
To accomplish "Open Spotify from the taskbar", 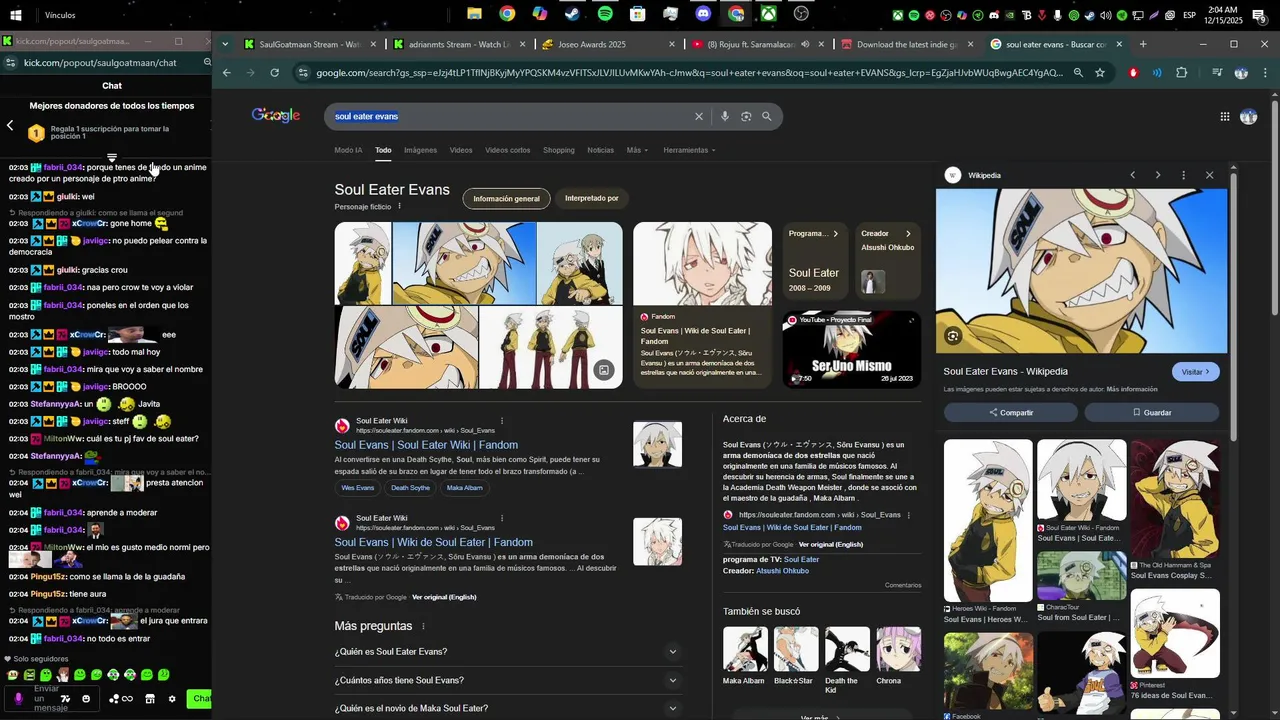I will [605, 14].
